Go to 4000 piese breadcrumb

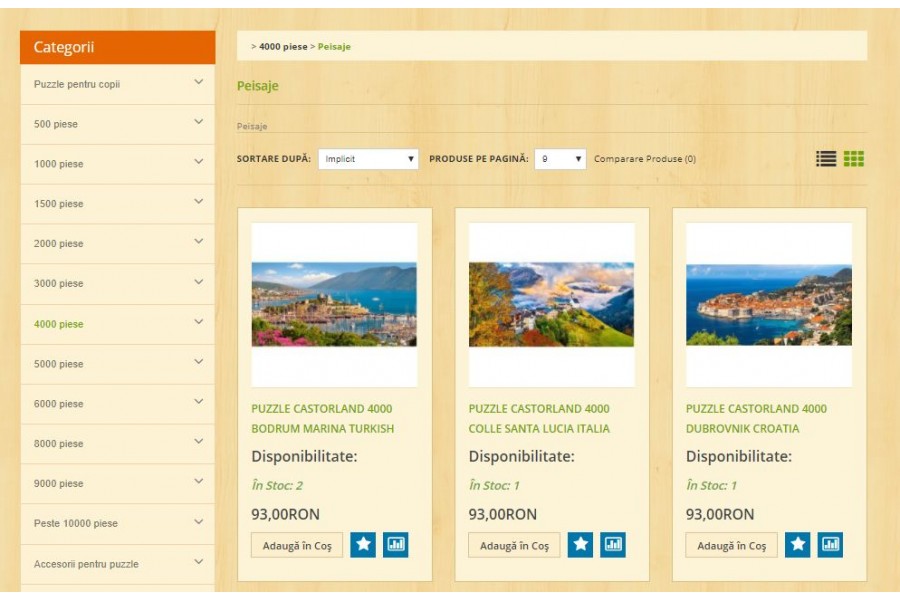[x=283, y=47]
